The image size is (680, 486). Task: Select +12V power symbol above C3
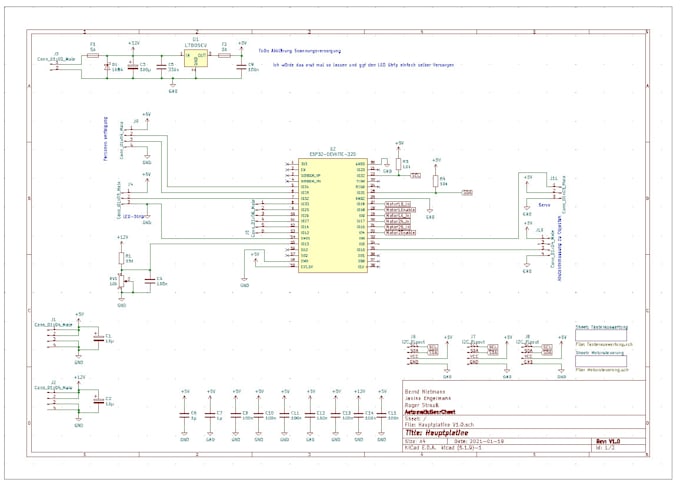point(134,46)
